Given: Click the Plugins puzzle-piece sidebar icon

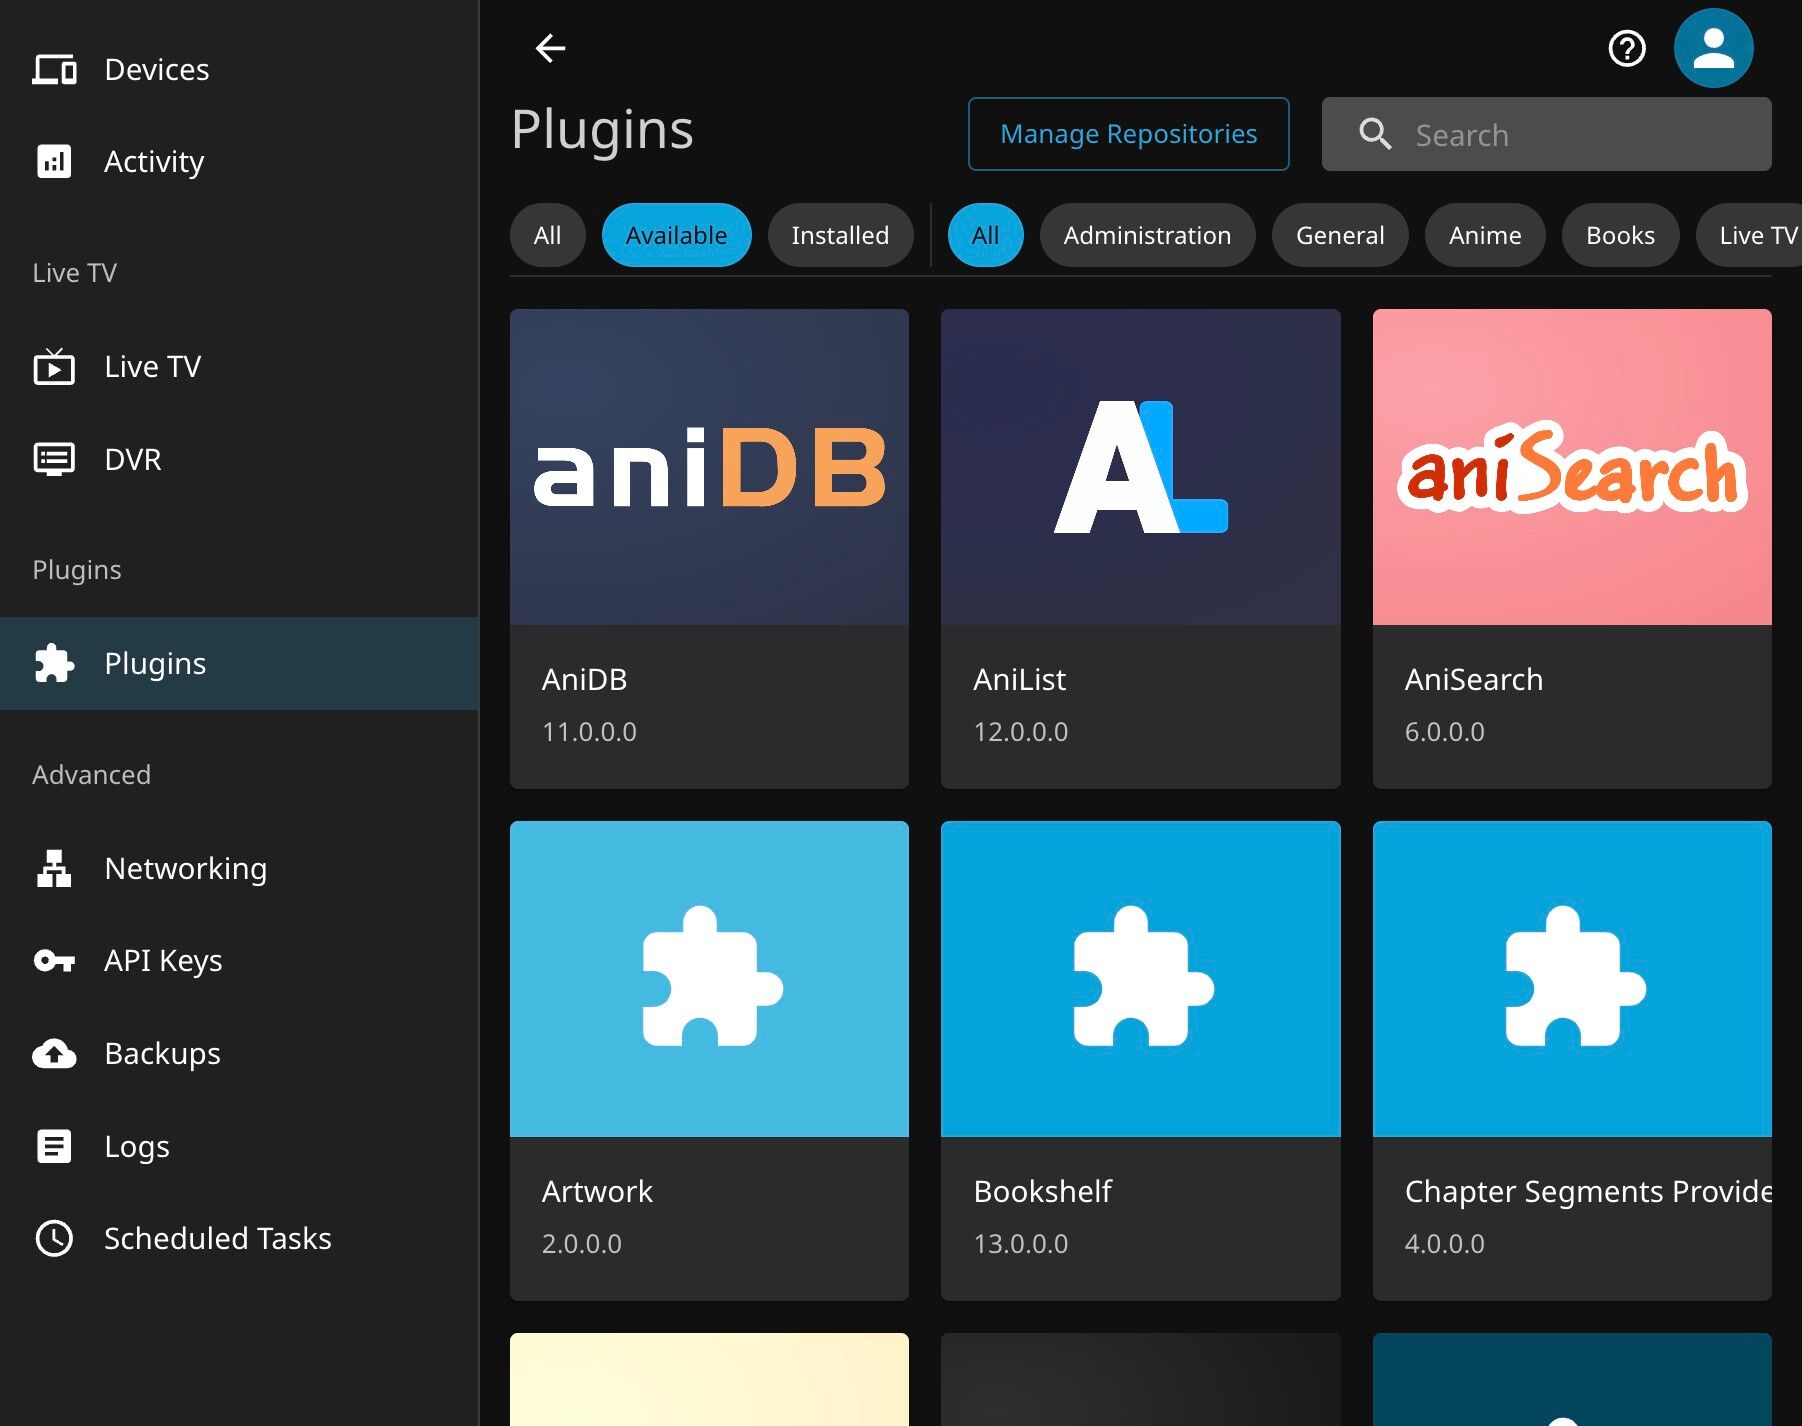Looking at the screenshot, I should (54, 664).
